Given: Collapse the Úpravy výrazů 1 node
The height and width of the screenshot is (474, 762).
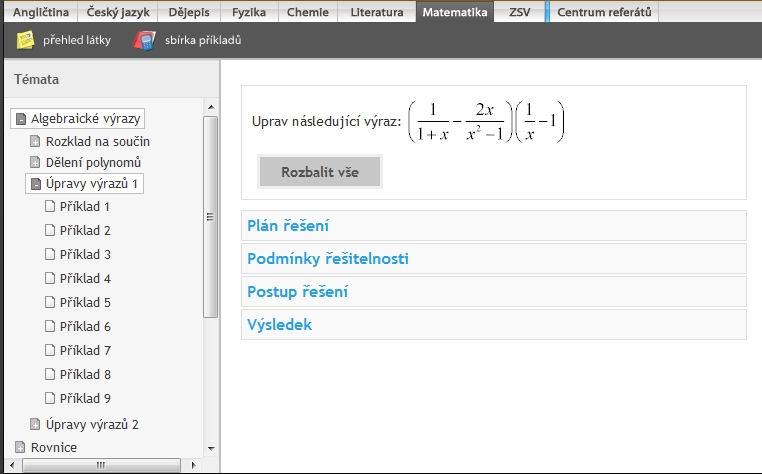Looking at the screenshot, I should coord(35,184).
